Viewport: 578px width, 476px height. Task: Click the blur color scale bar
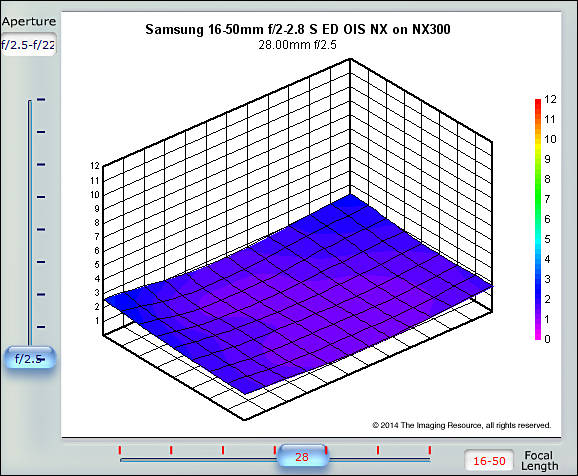(x=538, y=219)
